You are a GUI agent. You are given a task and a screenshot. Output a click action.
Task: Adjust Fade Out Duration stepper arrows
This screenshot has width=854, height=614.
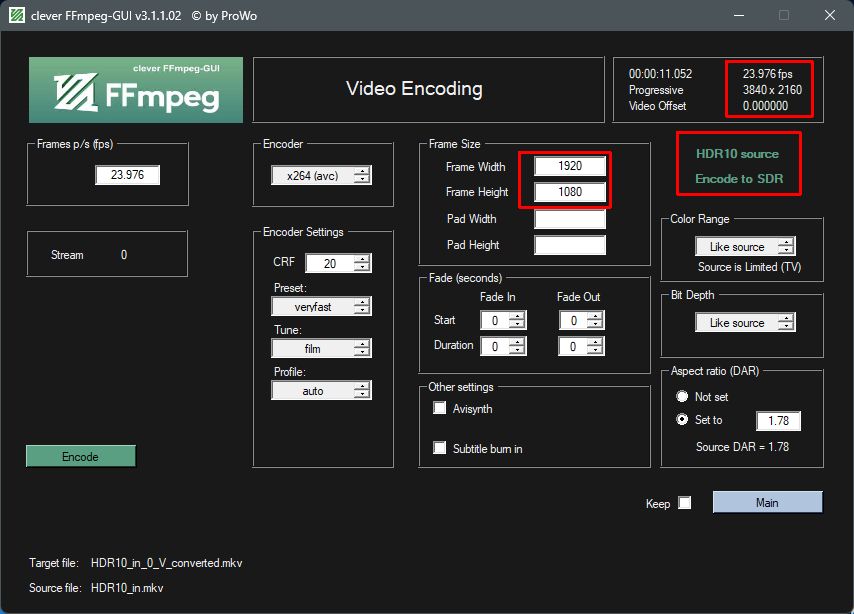595,346
